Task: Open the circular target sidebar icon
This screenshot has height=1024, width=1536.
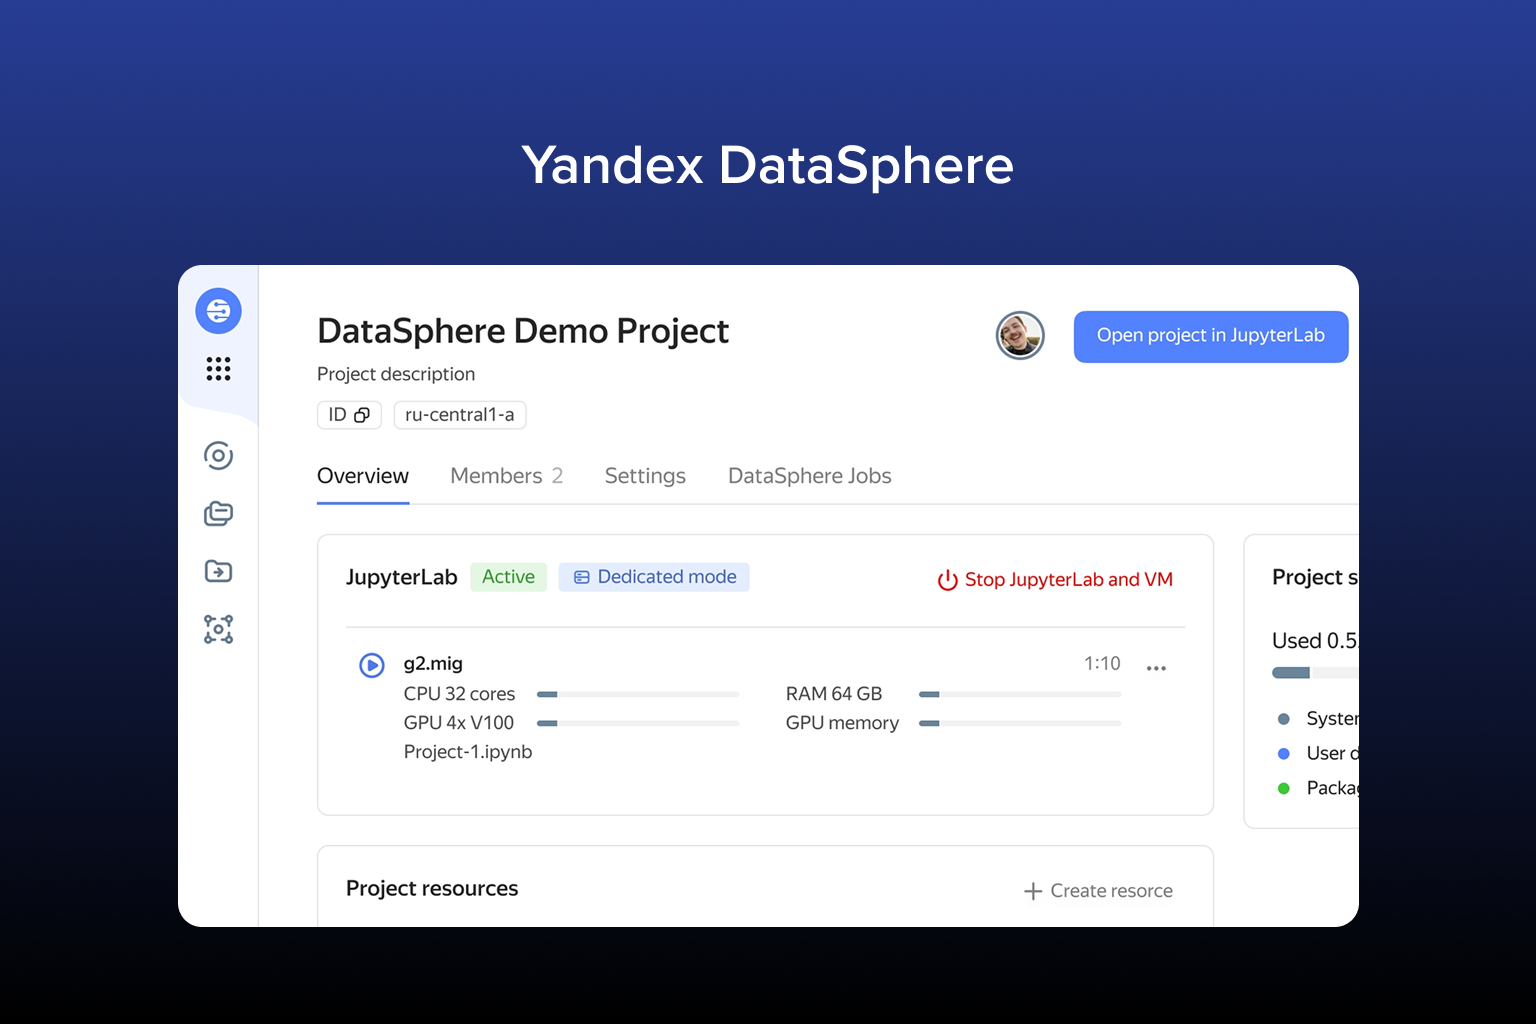Action: (218, 456)
